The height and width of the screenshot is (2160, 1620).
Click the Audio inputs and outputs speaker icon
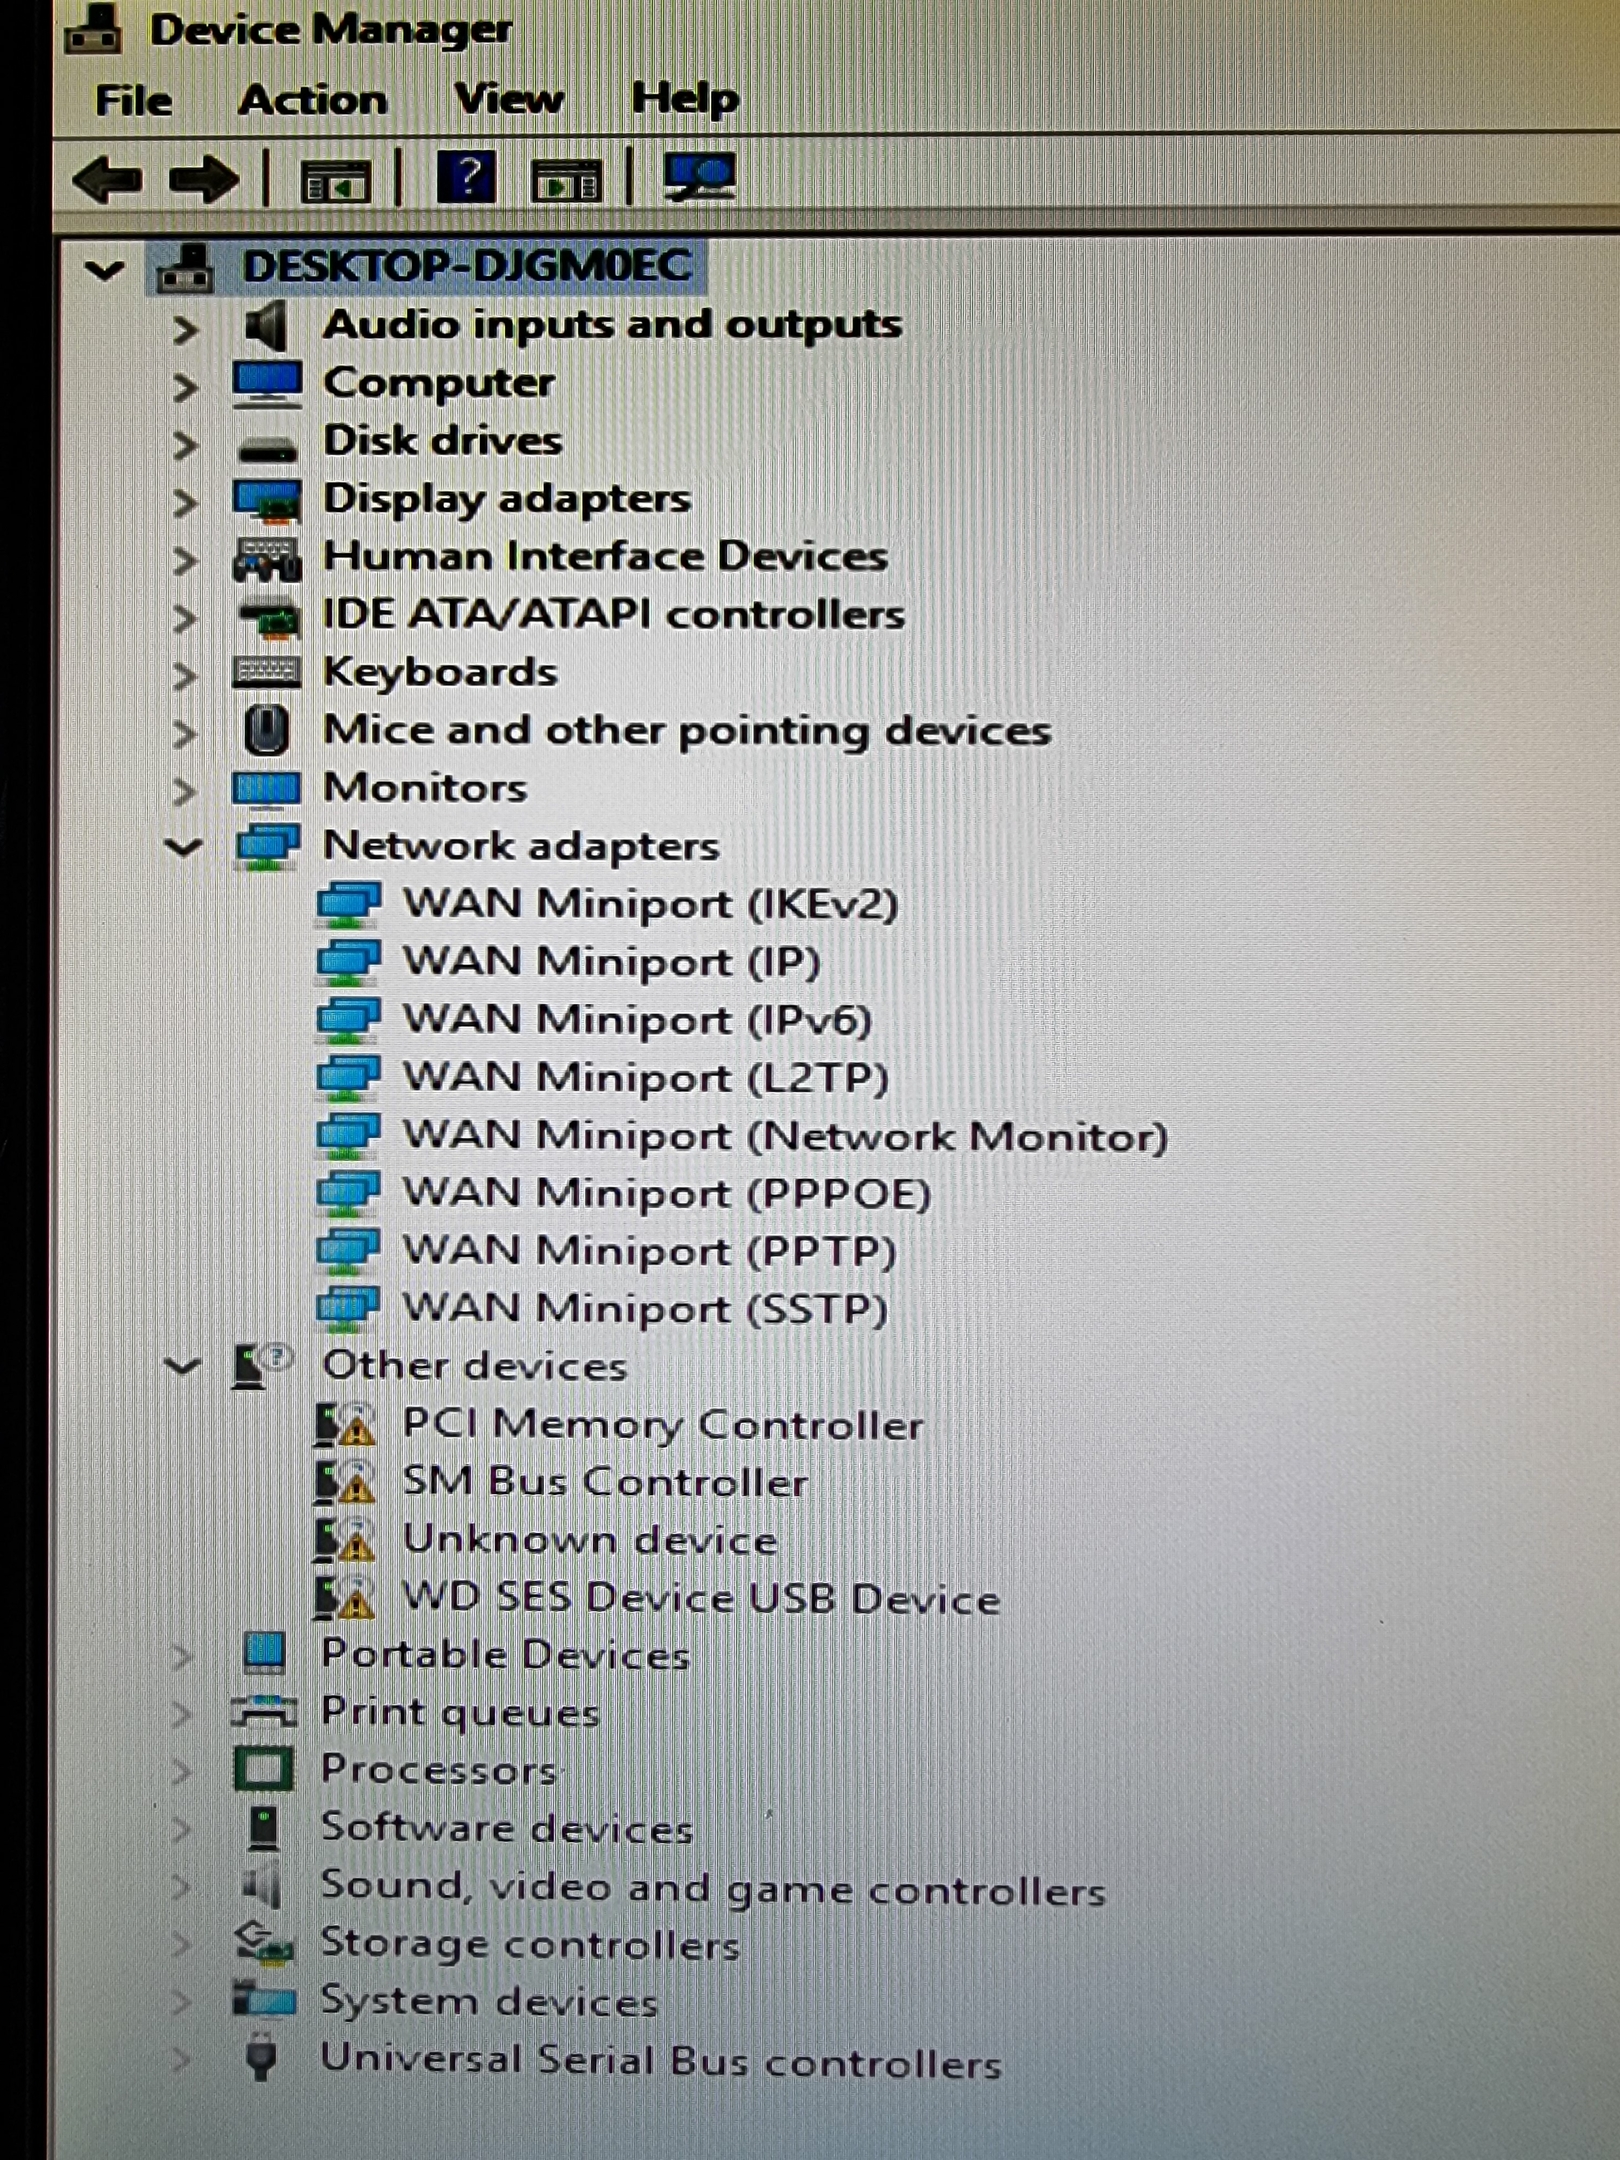(x=266, y=326)
